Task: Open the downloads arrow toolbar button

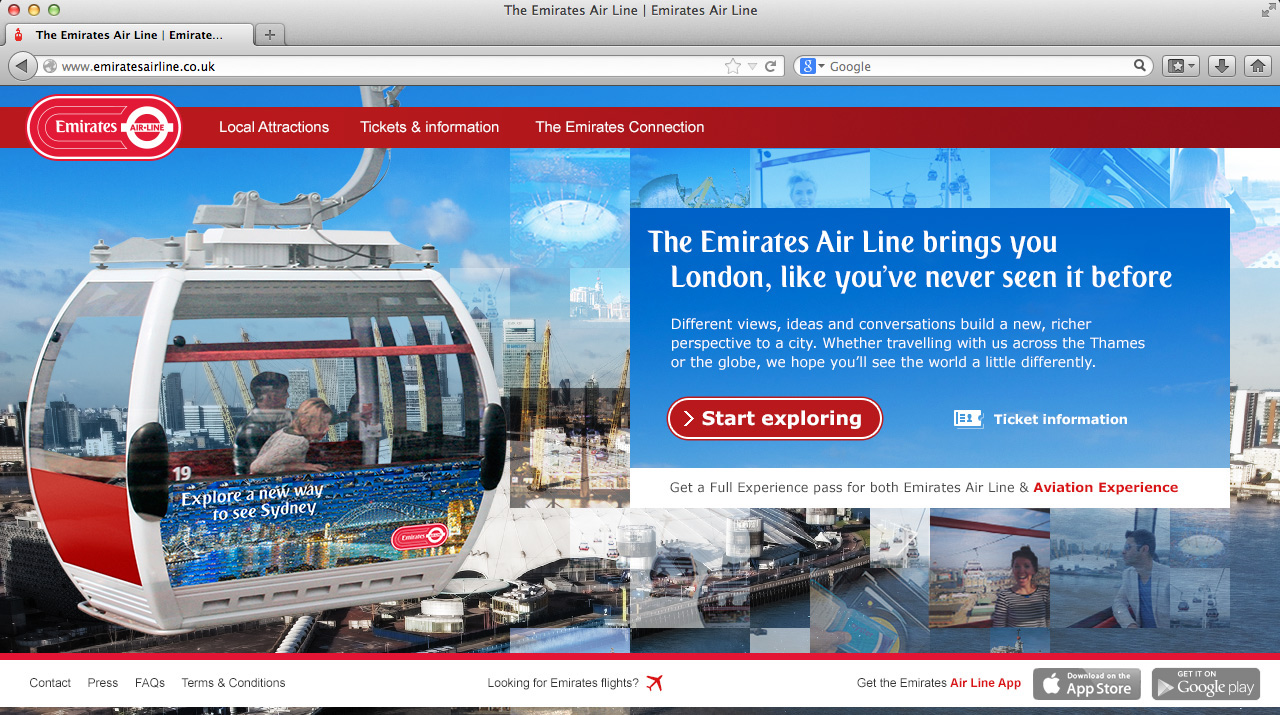Action: click(x=1221, y=66)
